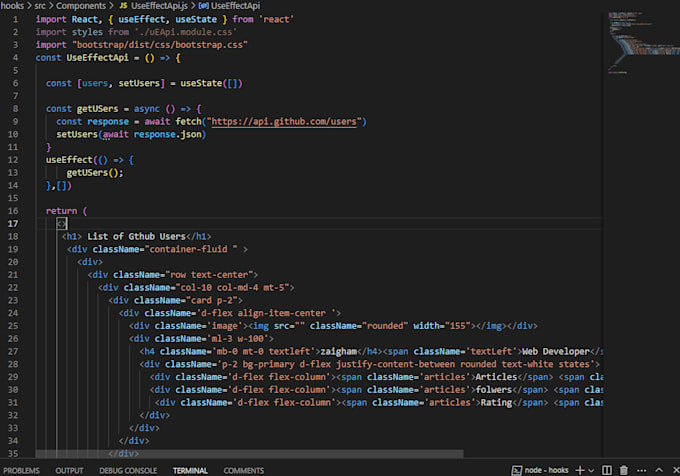Click the 'useEffect' call on line 12
Viewport: 680px width, 476px height.
point(69,160)
